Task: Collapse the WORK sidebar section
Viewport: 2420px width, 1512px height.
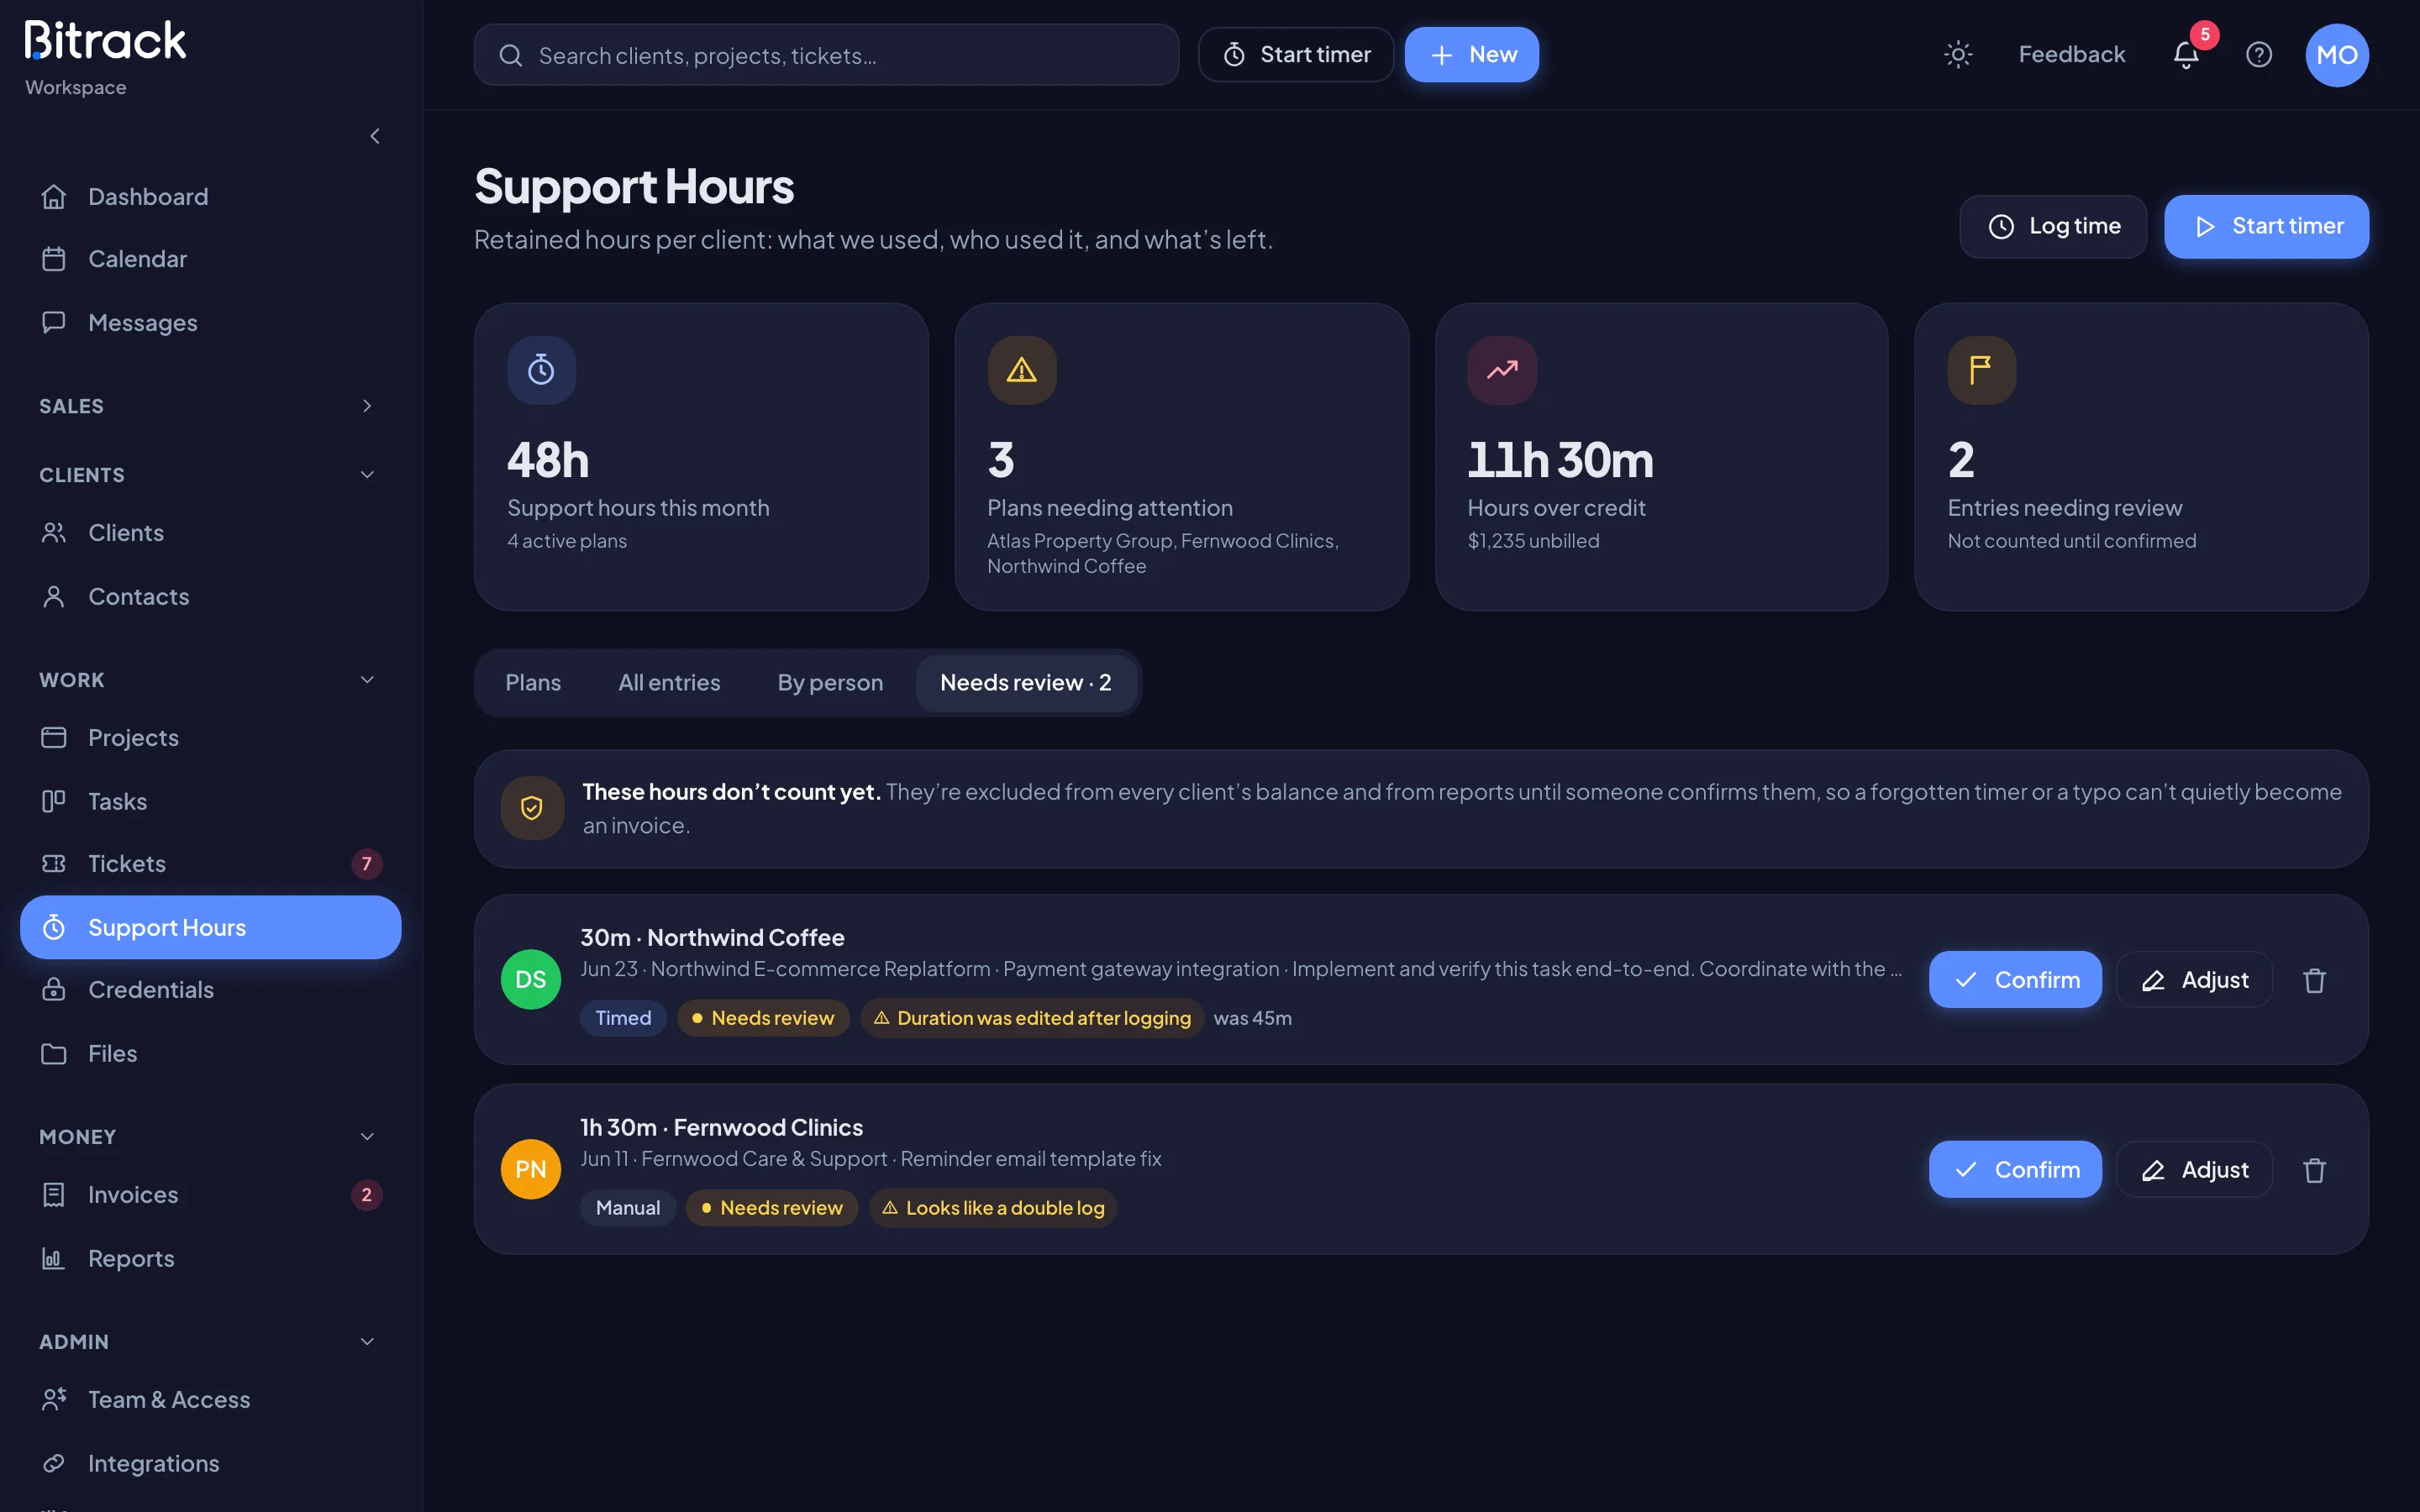Action: click(x=210, y=680)
